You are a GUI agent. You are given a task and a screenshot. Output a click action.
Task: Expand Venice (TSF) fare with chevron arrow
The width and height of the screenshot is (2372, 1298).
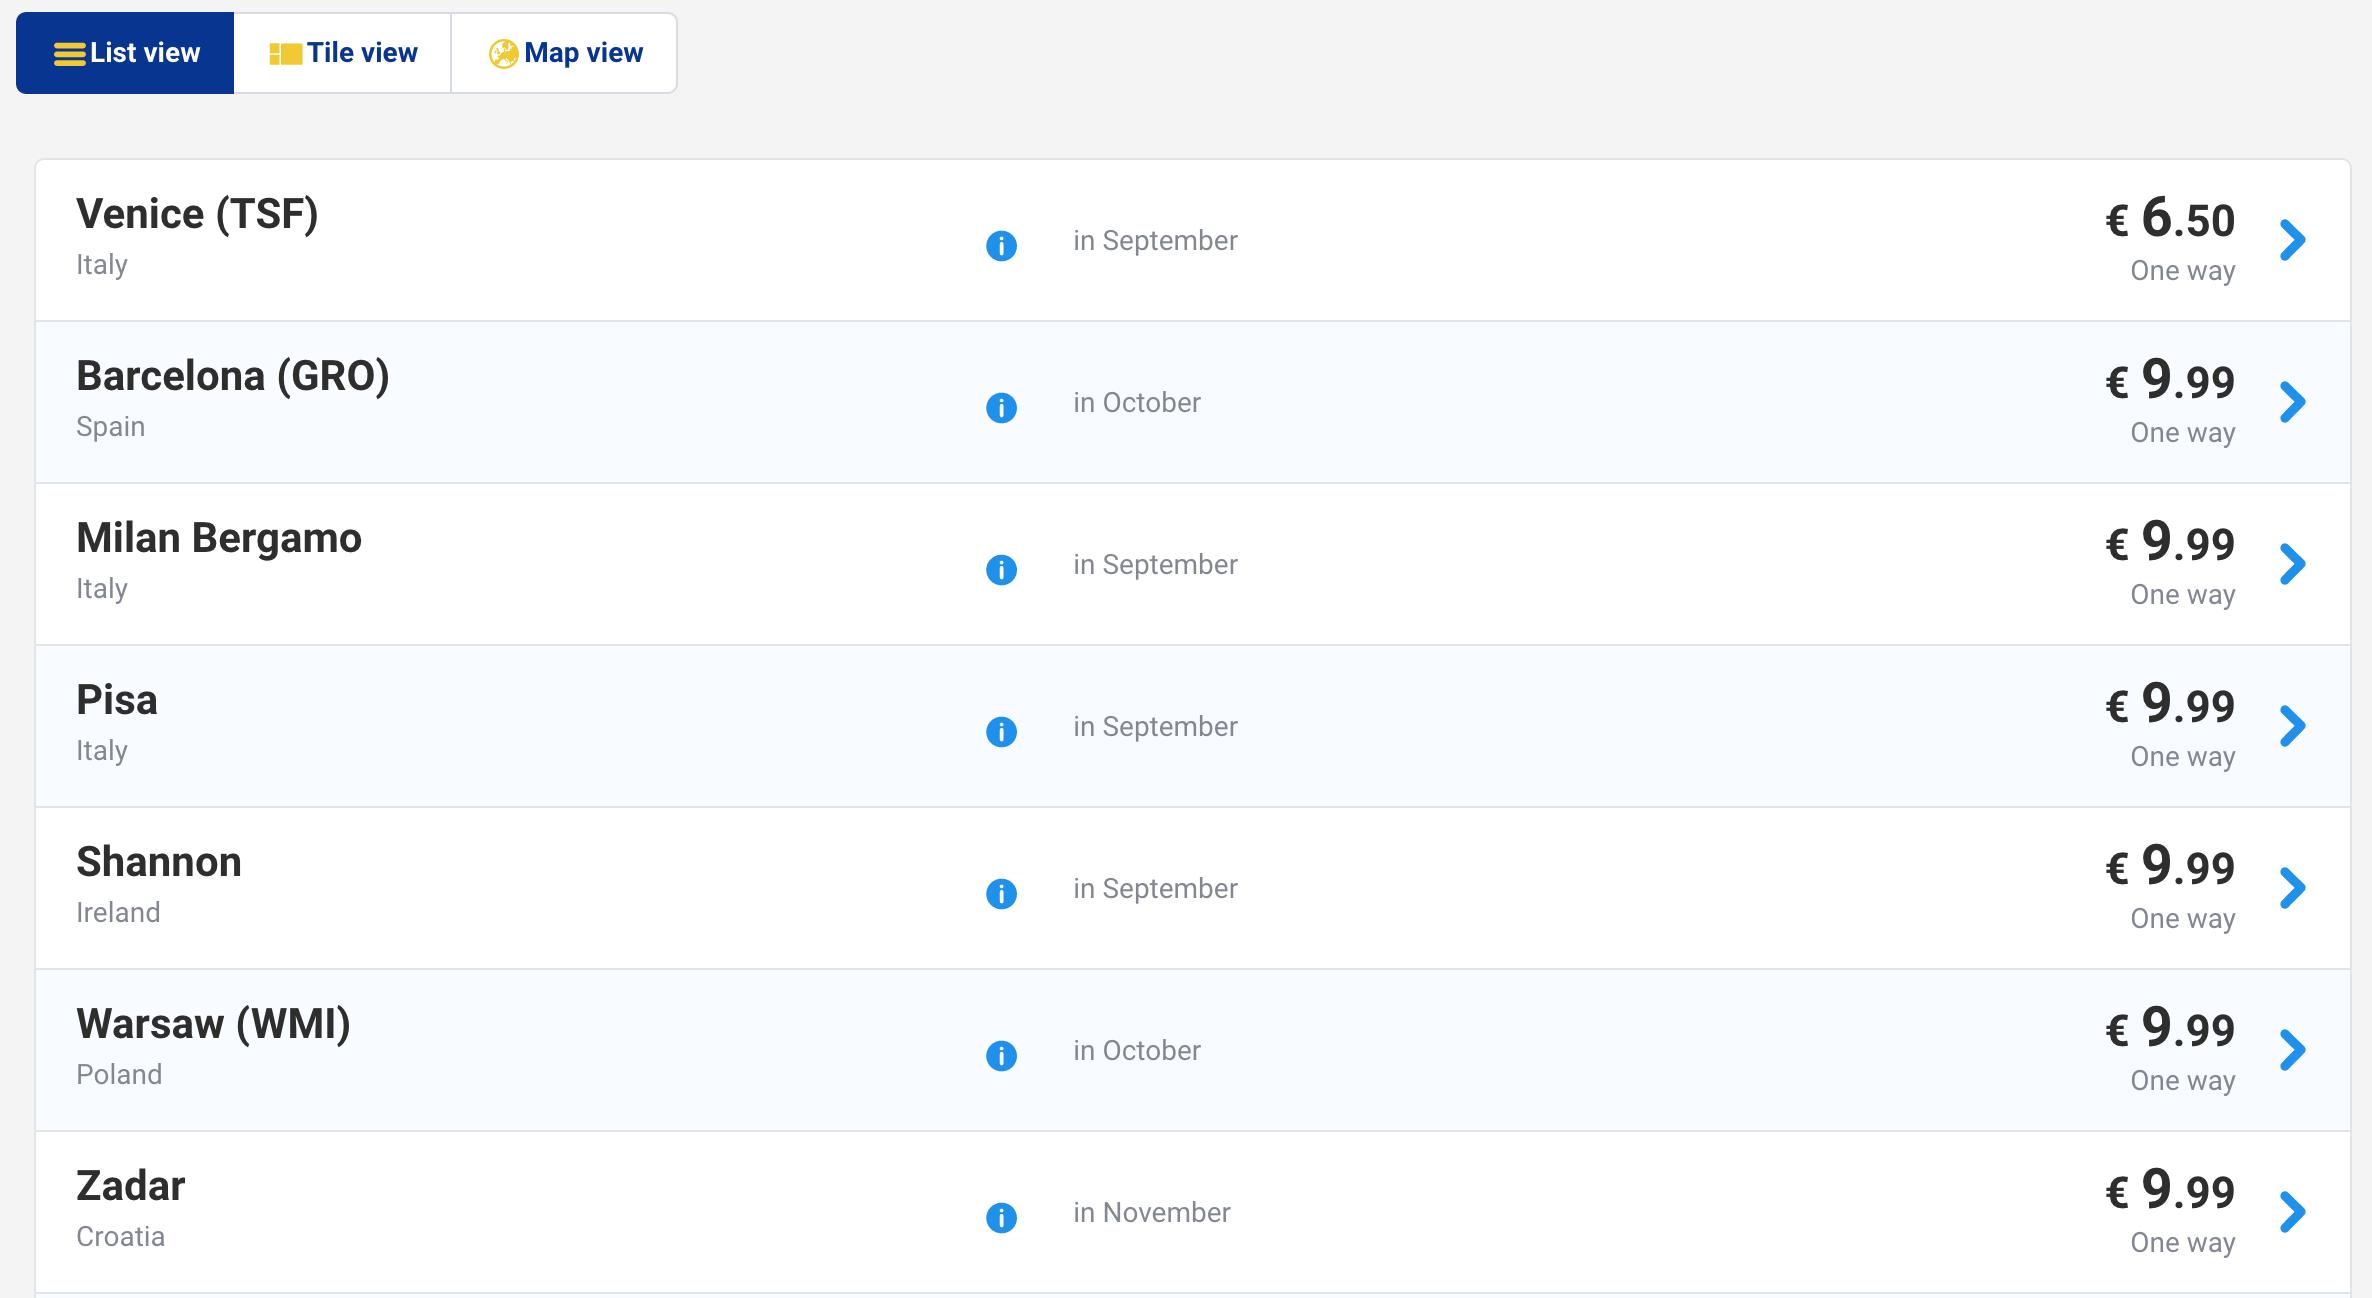[2292, 240]
